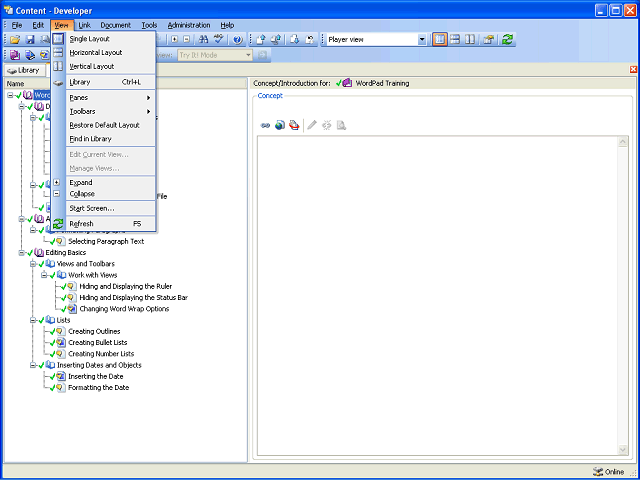Open the Properties toolbar icon
The image size is (640, 480).
click(489, 40)
